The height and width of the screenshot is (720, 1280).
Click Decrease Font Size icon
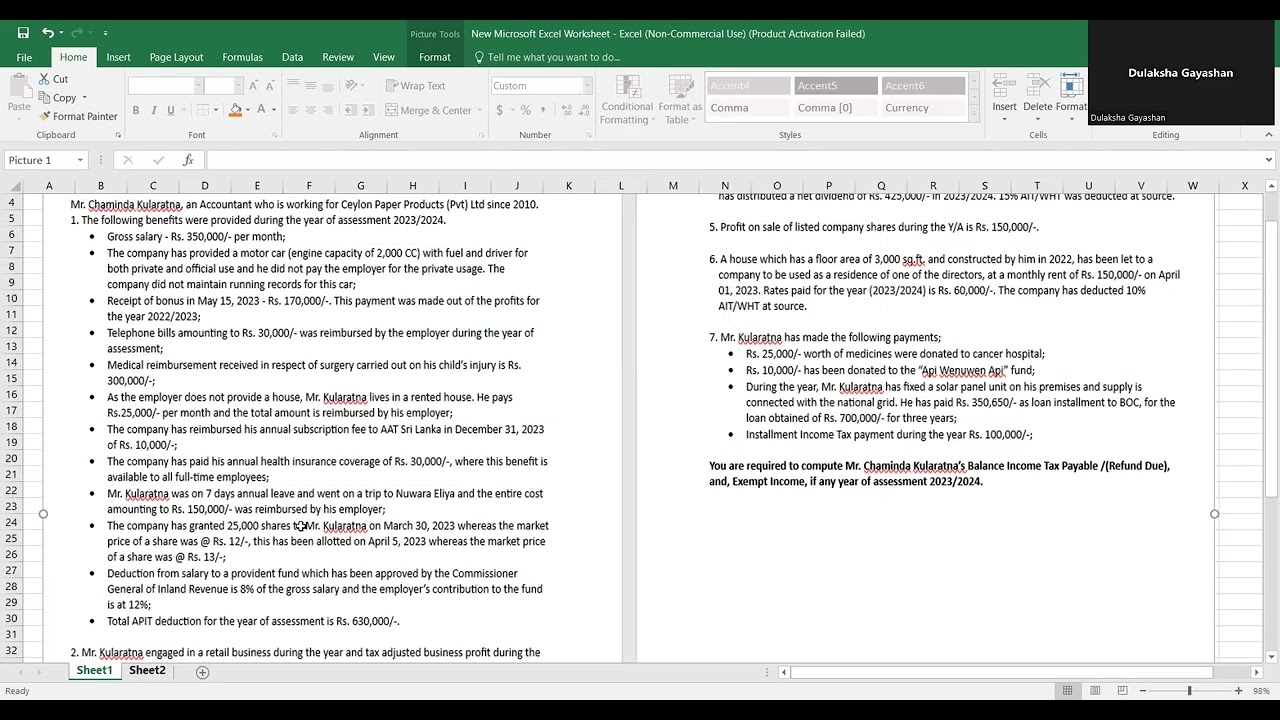pos(271,86)
